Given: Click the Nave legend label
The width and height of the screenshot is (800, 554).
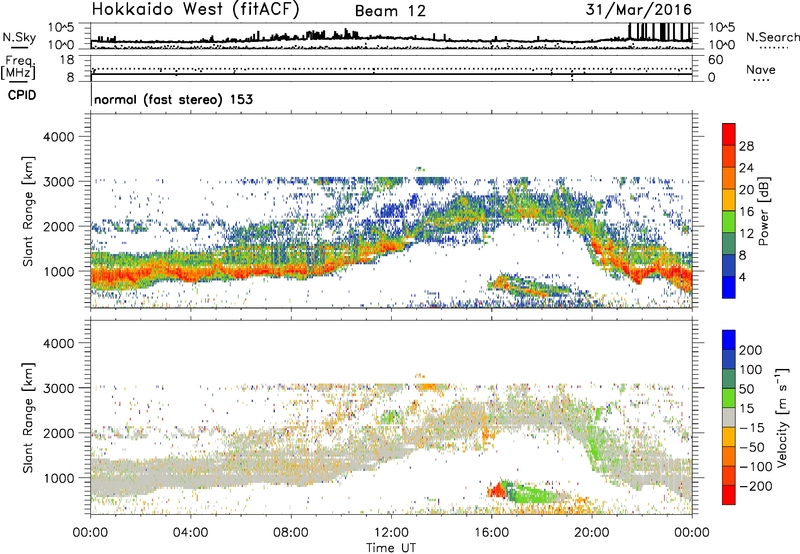Looking at the screenshot, I should click(761, 69).
